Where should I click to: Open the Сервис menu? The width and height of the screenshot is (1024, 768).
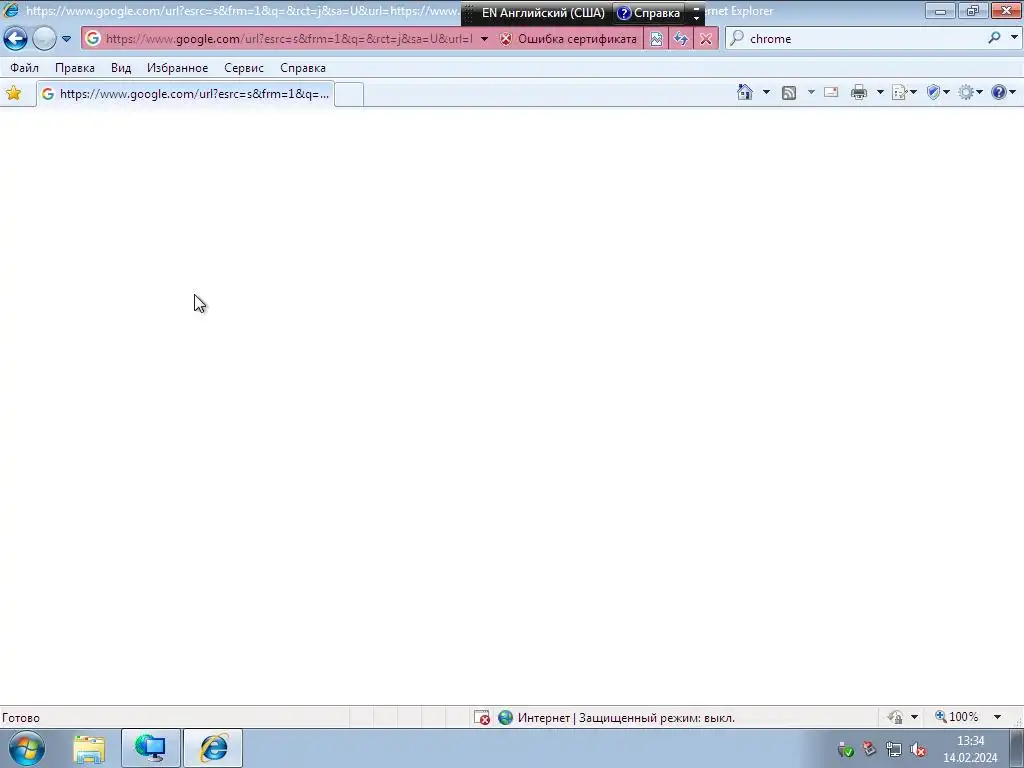point(244,68)
